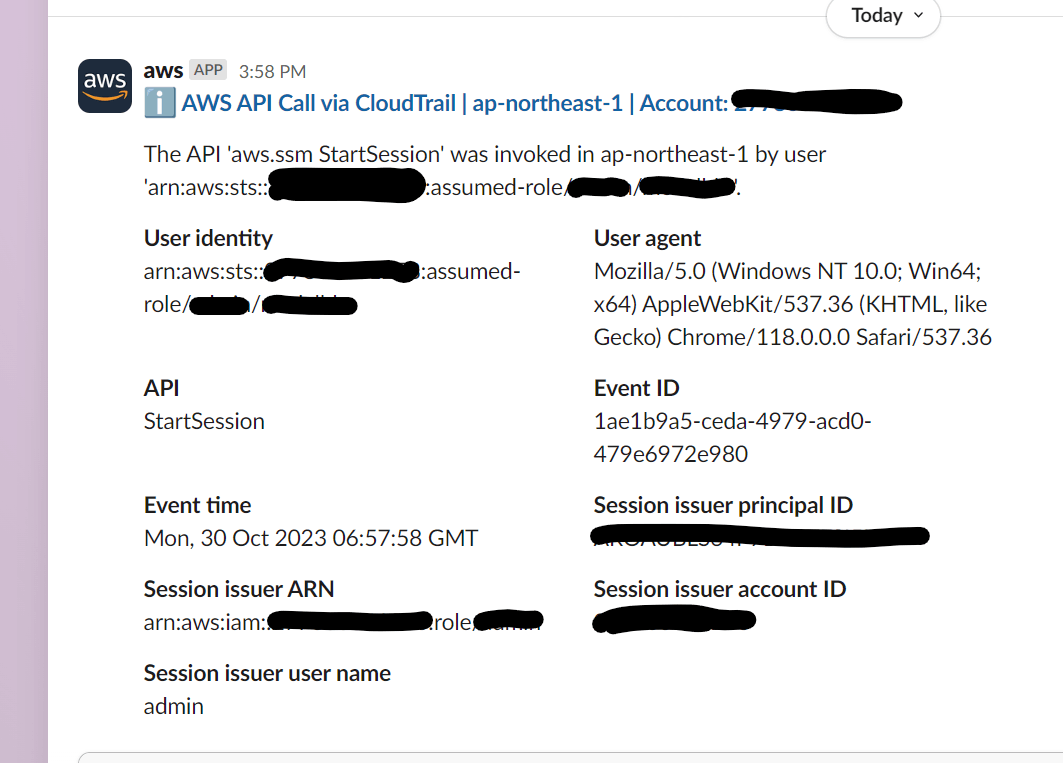The width and height of the screenshot is (1063, 763).
Task: Select the 'Session issuer ARN' heading
Action: (x=239, y=589)
